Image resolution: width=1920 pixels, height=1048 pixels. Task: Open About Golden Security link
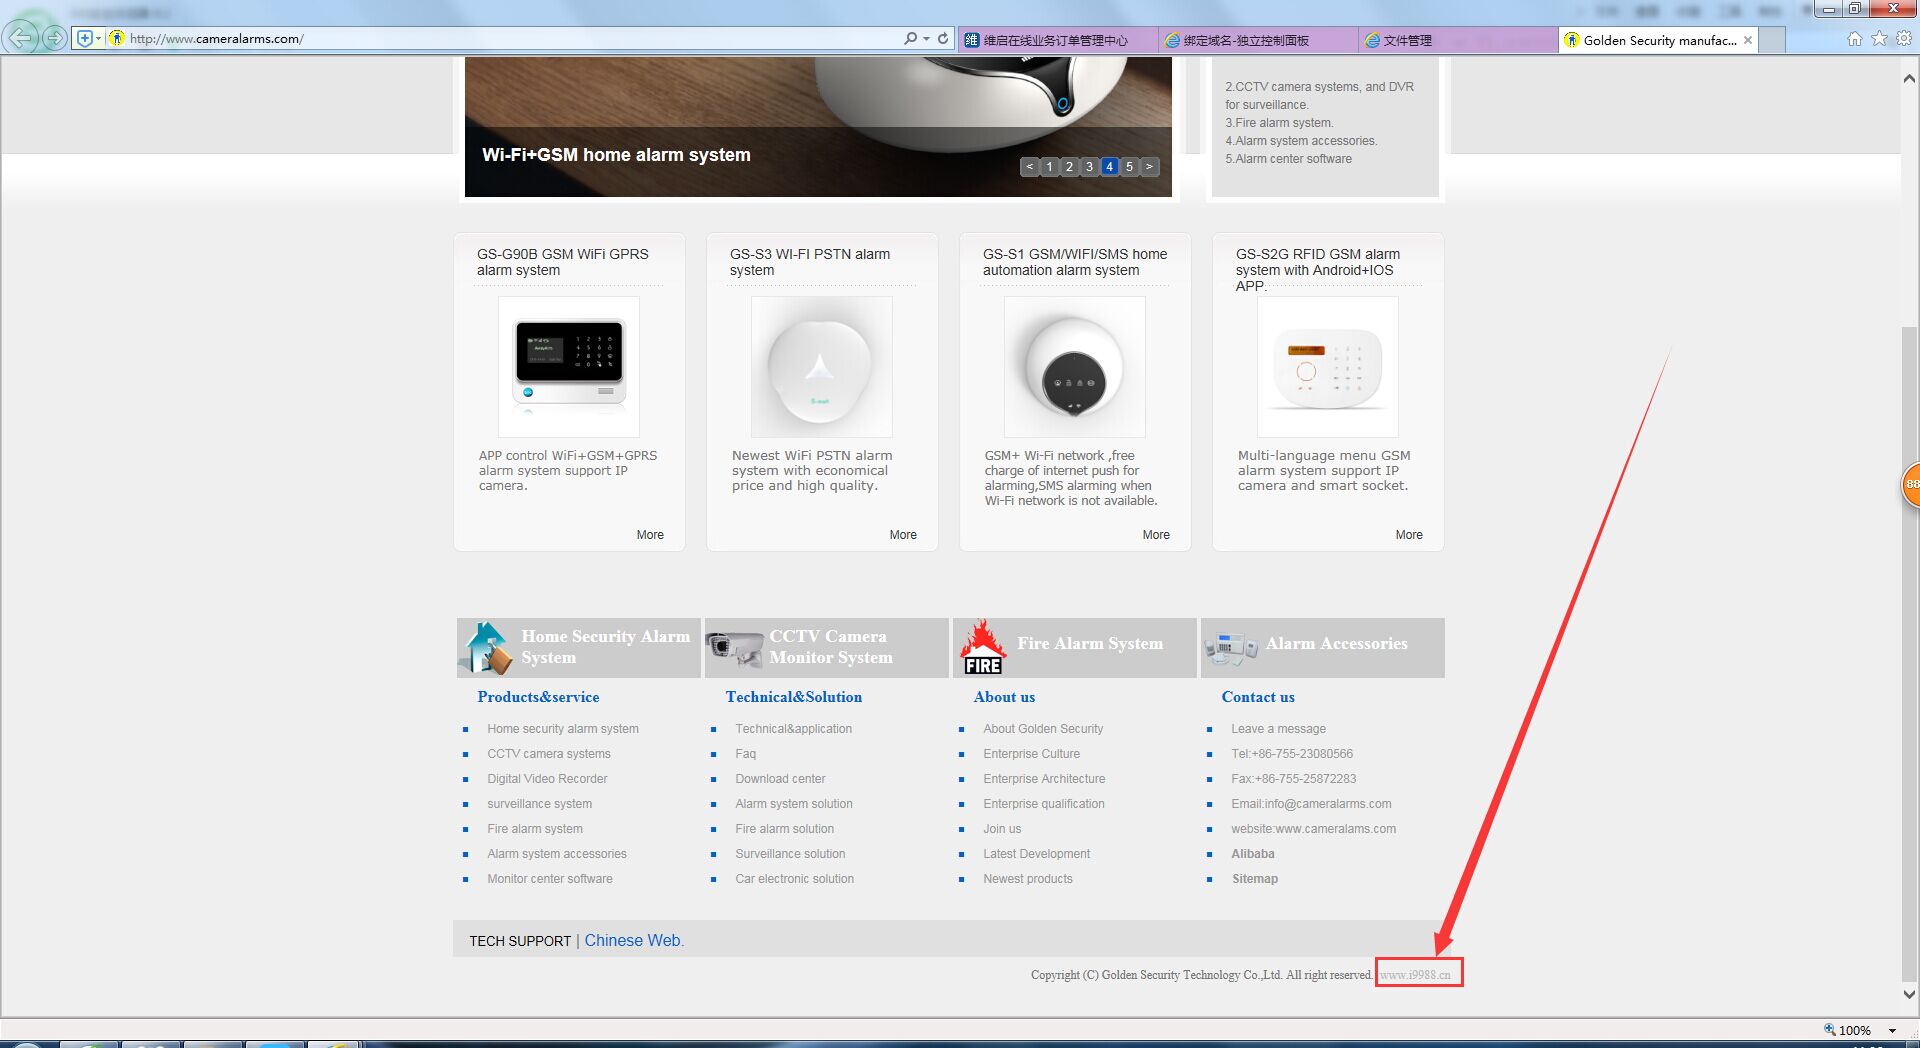coord(1043,729)
